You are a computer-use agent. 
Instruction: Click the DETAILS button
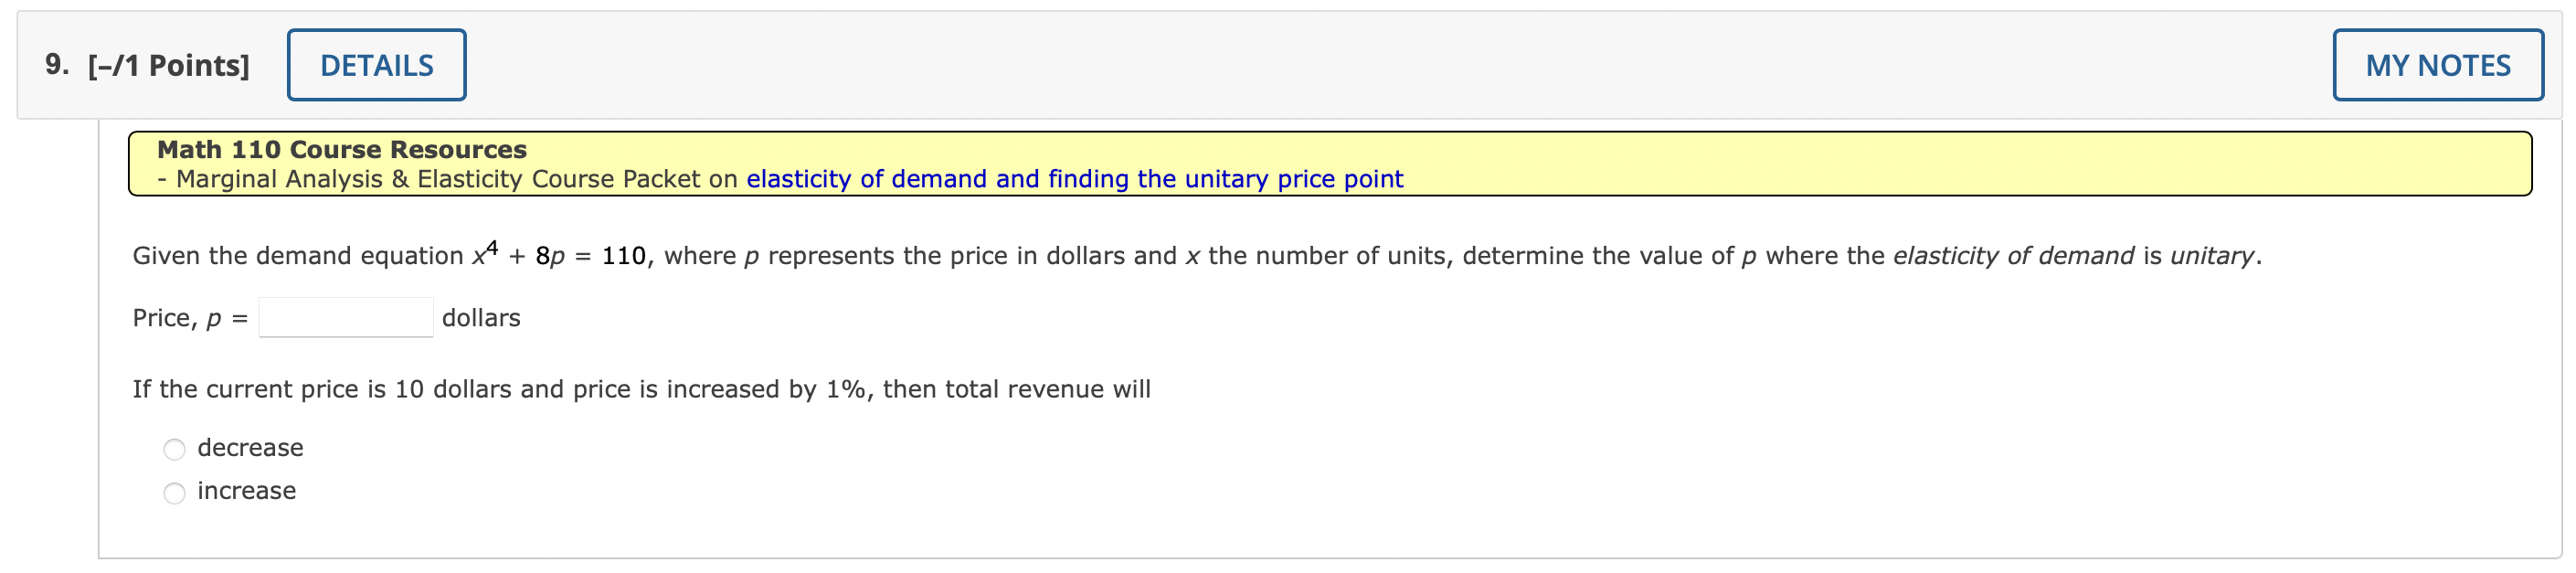point(377,63)
